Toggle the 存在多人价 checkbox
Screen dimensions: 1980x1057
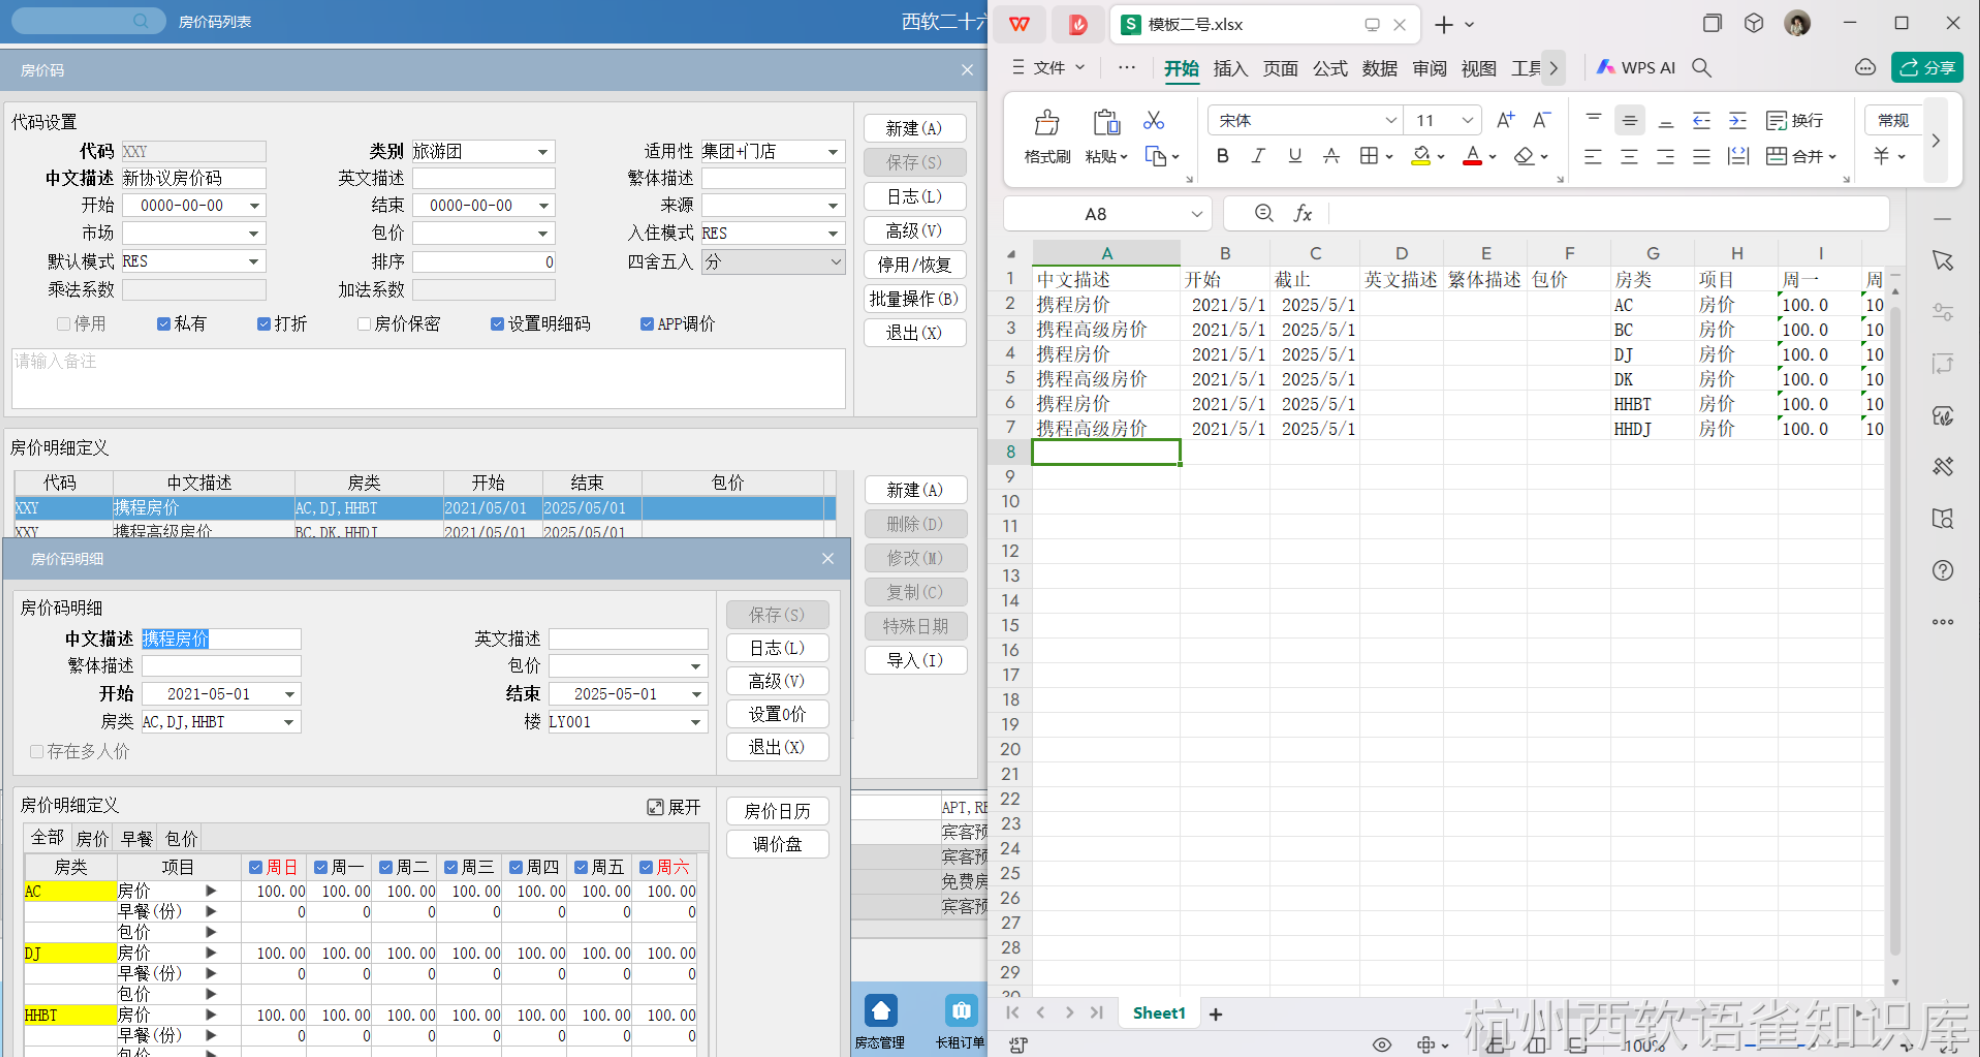(37, 751)
